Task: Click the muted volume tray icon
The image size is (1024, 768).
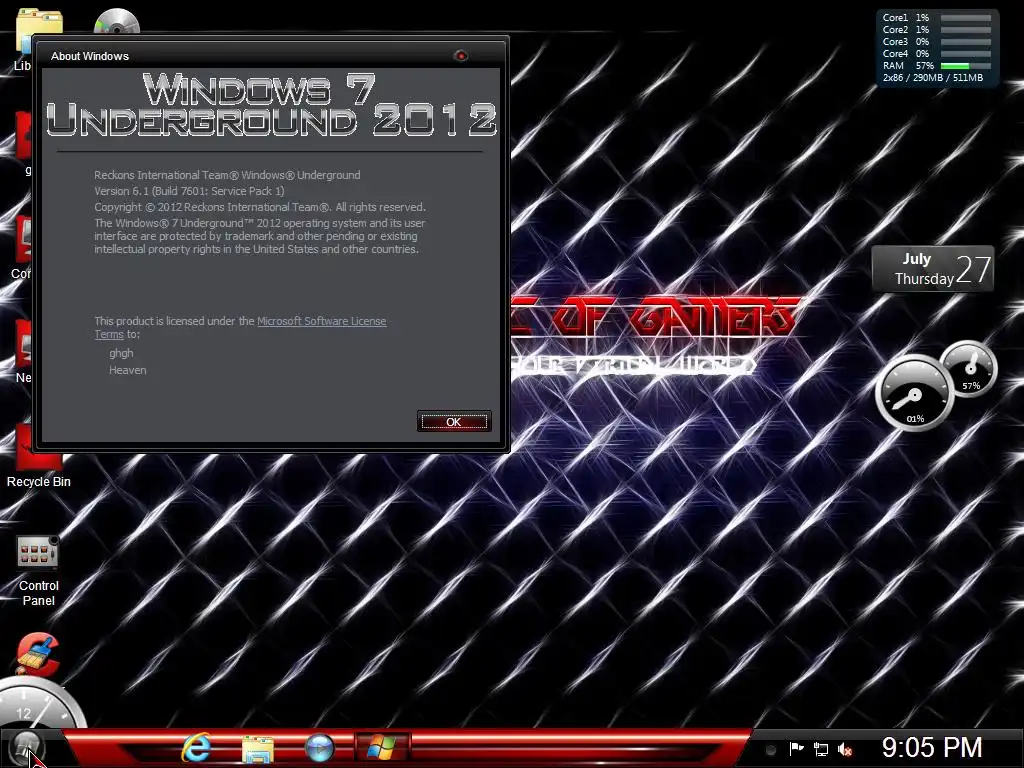Action: [x=844, y=749]
